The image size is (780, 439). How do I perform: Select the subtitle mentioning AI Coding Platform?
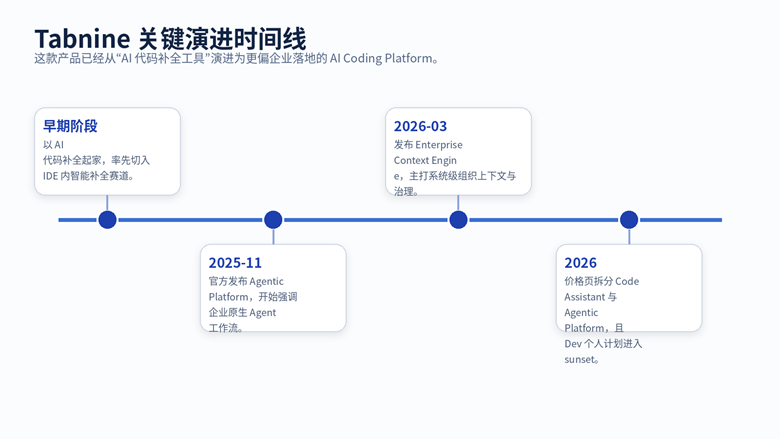click(237, 58)
